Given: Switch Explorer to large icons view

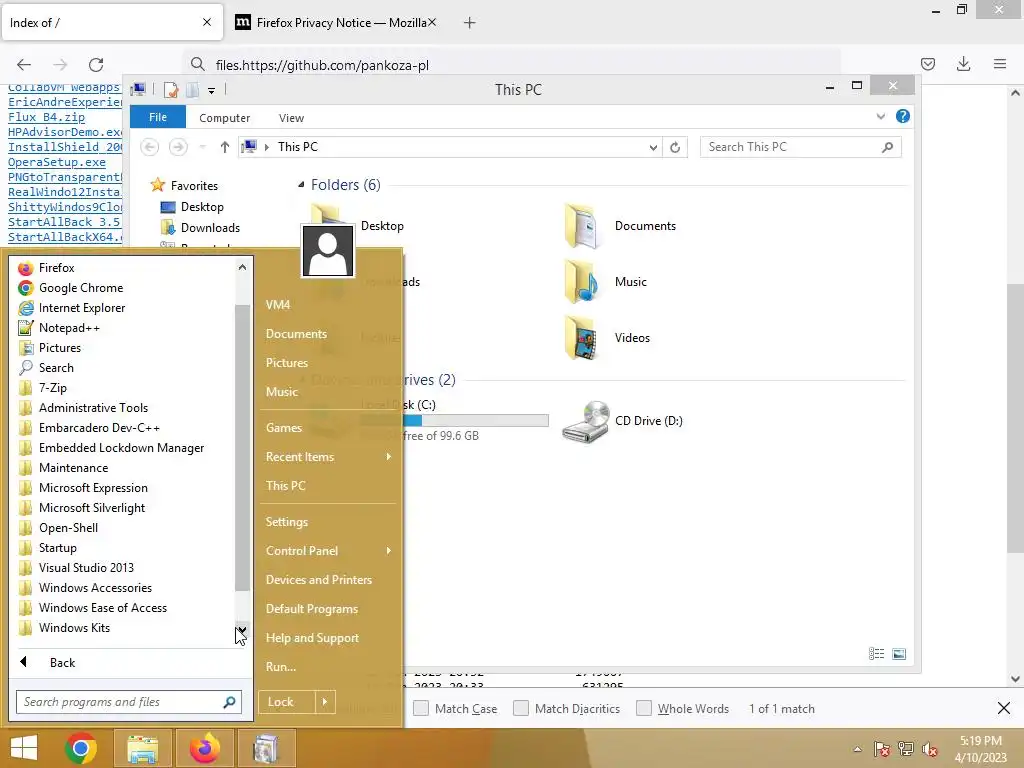Looking at the screenshot, I should coord(899,654).
